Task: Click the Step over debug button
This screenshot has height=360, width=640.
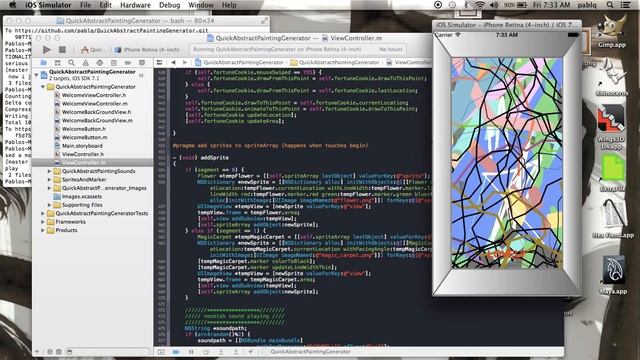Action: click(206, 351)
